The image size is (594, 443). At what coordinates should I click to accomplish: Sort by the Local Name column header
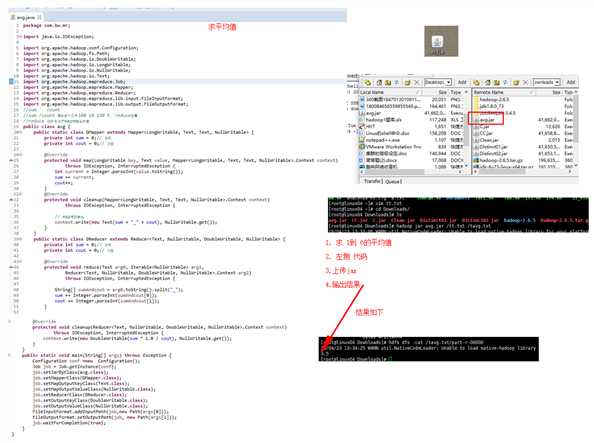coord(391,92)
